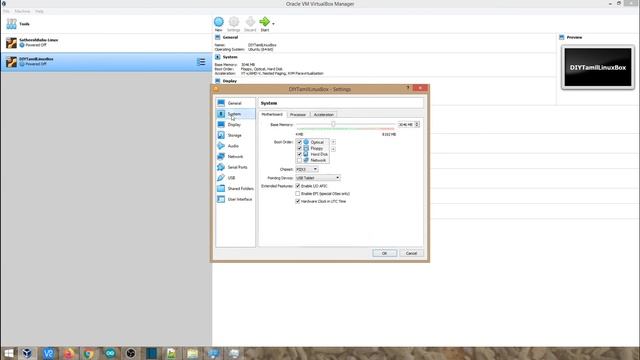This screenshot has height=360, width=640.
Task: Toggle Enable I/O APIC checkbox
Action: (x=298, y=186)
